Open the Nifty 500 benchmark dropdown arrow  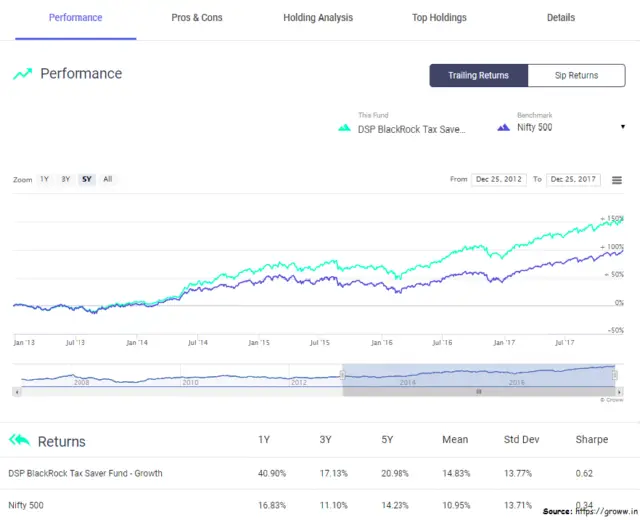coord(623,127)
